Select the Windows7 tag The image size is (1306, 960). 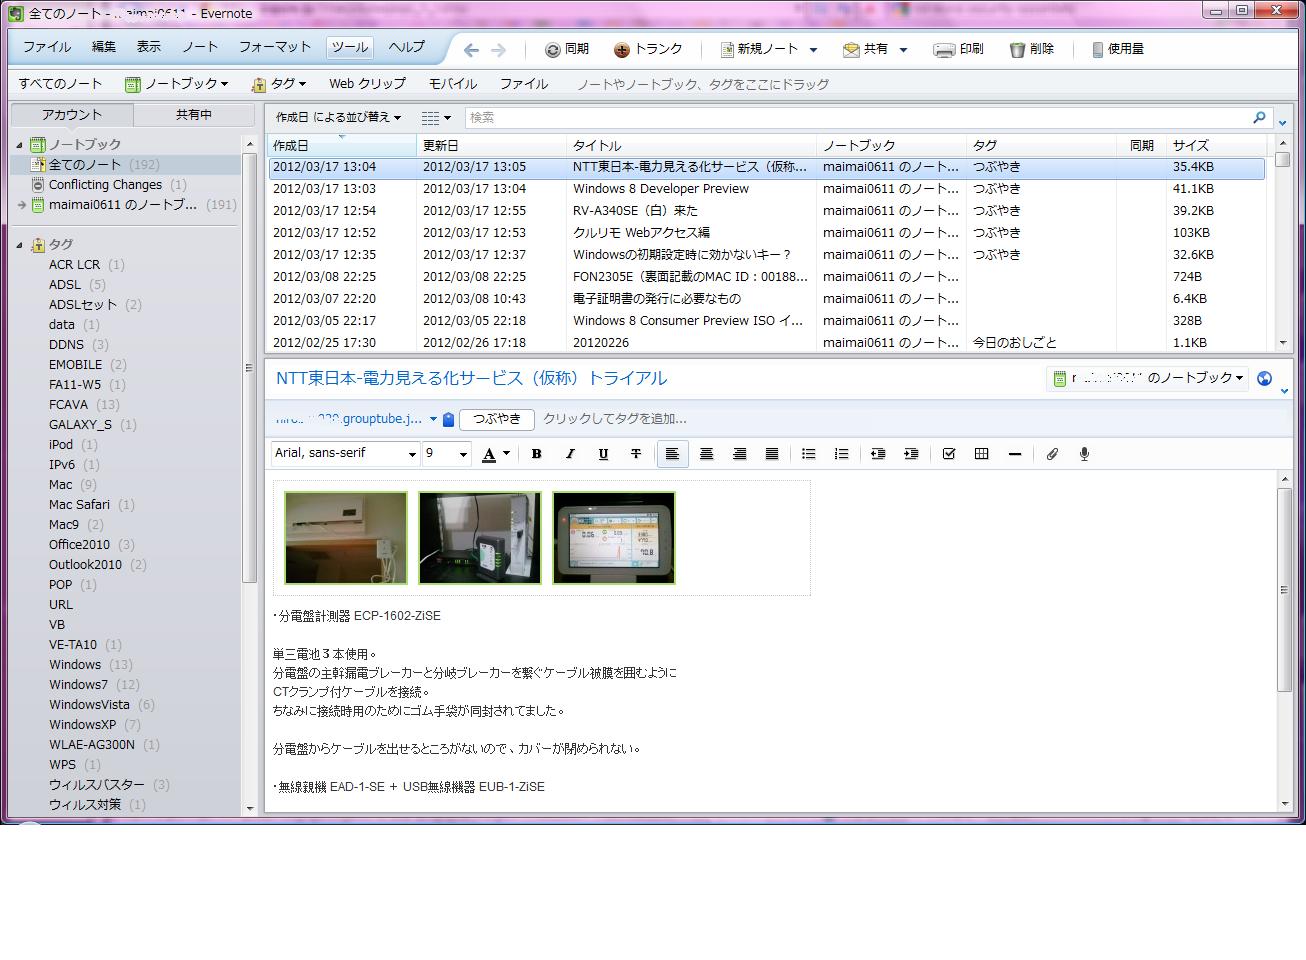tap(78, 685)
